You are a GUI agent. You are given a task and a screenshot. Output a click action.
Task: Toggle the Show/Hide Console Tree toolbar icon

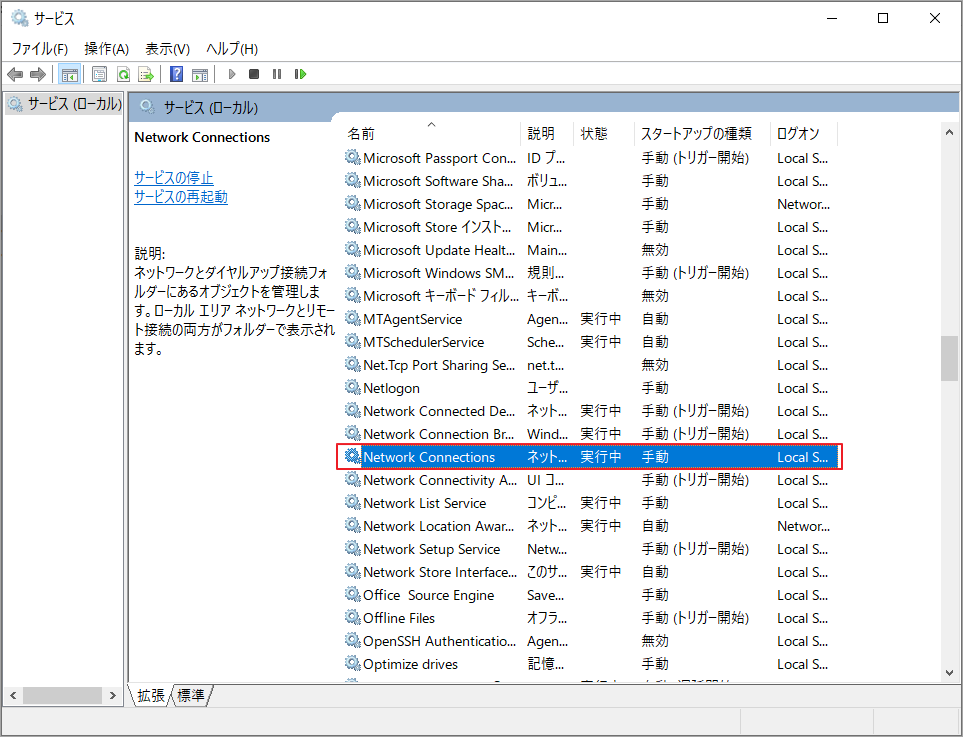coord(69,74)
